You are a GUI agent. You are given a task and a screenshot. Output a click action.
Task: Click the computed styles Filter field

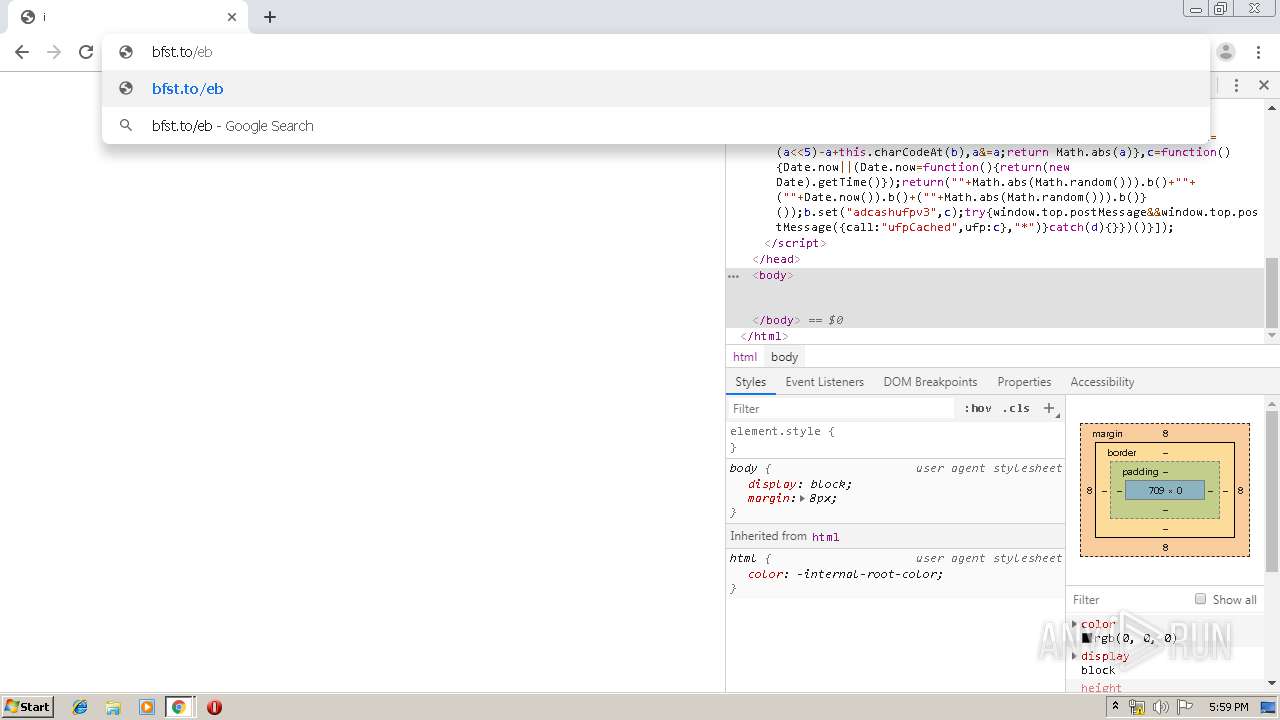coord(1127,600)
